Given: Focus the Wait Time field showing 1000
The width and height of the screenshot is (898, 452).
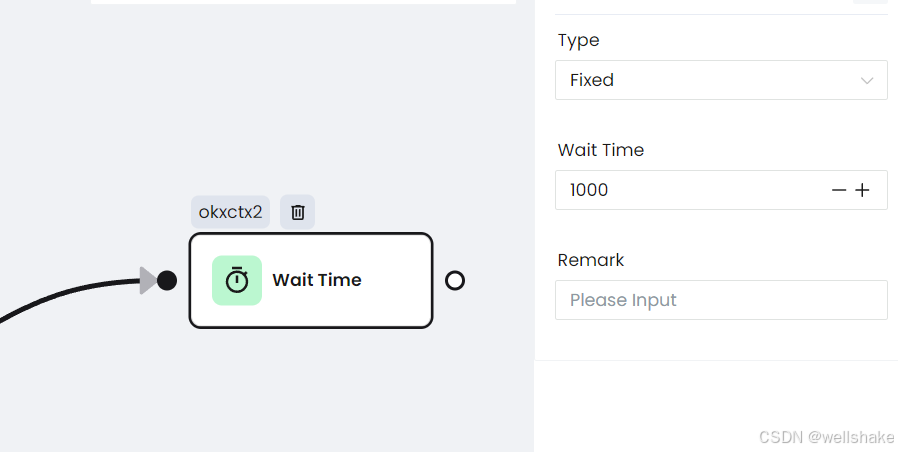Looking at the screenshot, I should 721,190.
